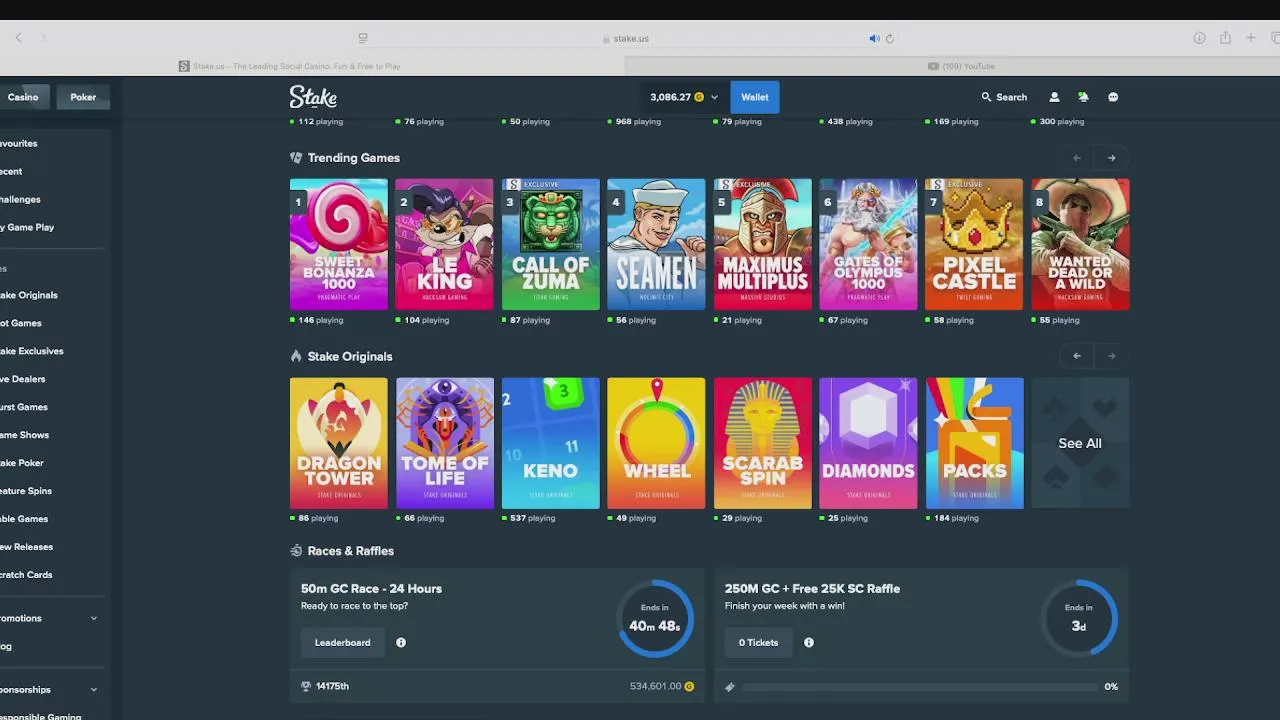Open the notifications bell icon

point(1083,97)
